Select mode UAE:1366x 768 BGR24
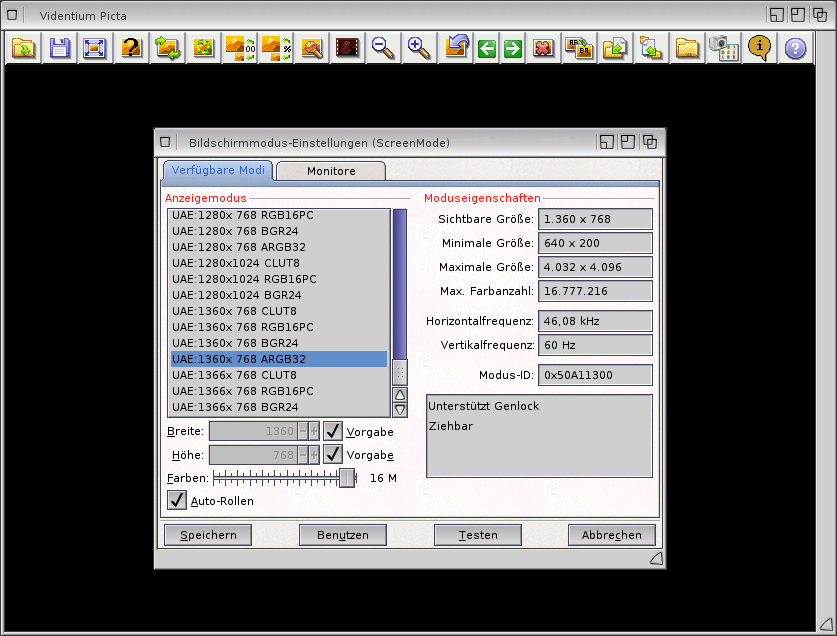The image size is (837, 636). pos(279,407)
